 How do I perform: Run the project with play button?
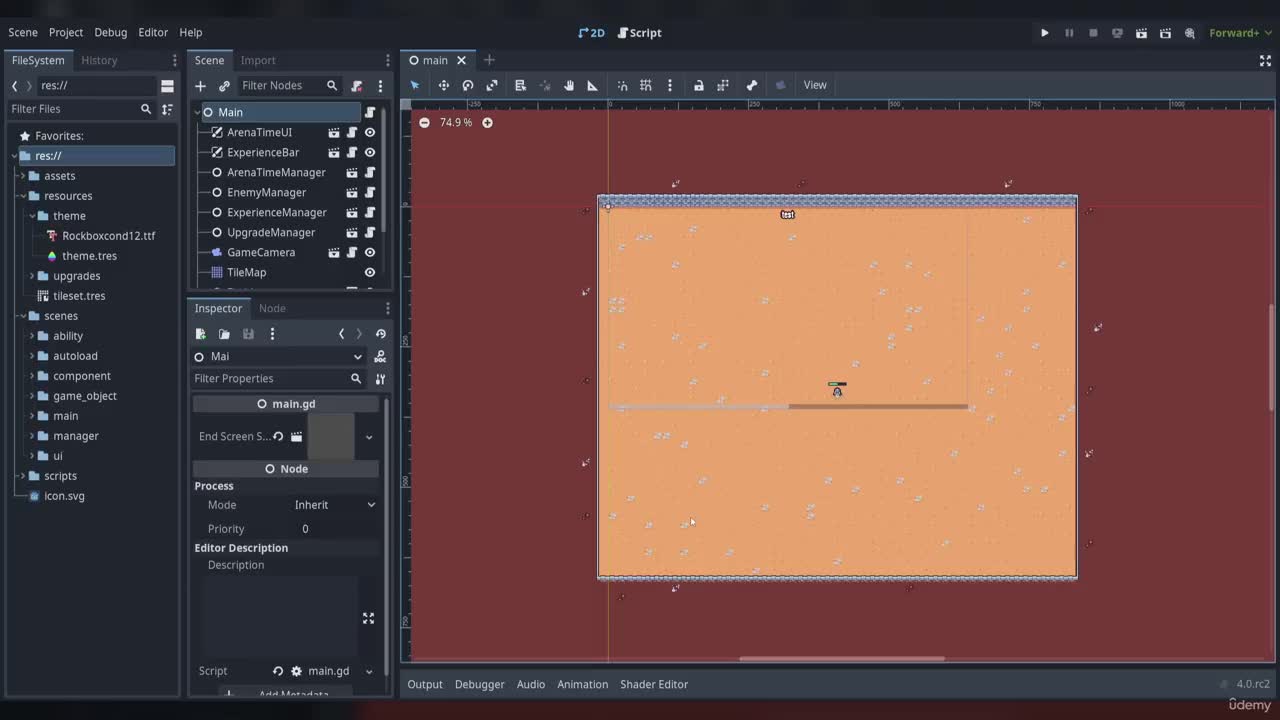1045,33
